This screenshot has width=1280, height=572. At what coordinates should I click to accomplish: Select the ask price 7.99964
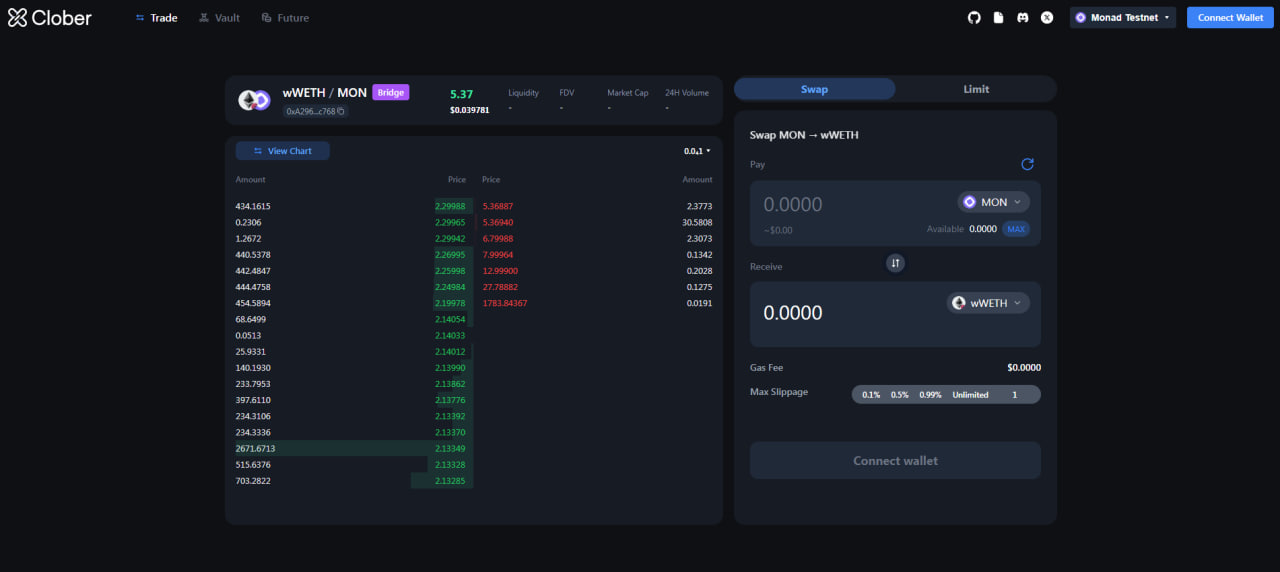point(497,255)
